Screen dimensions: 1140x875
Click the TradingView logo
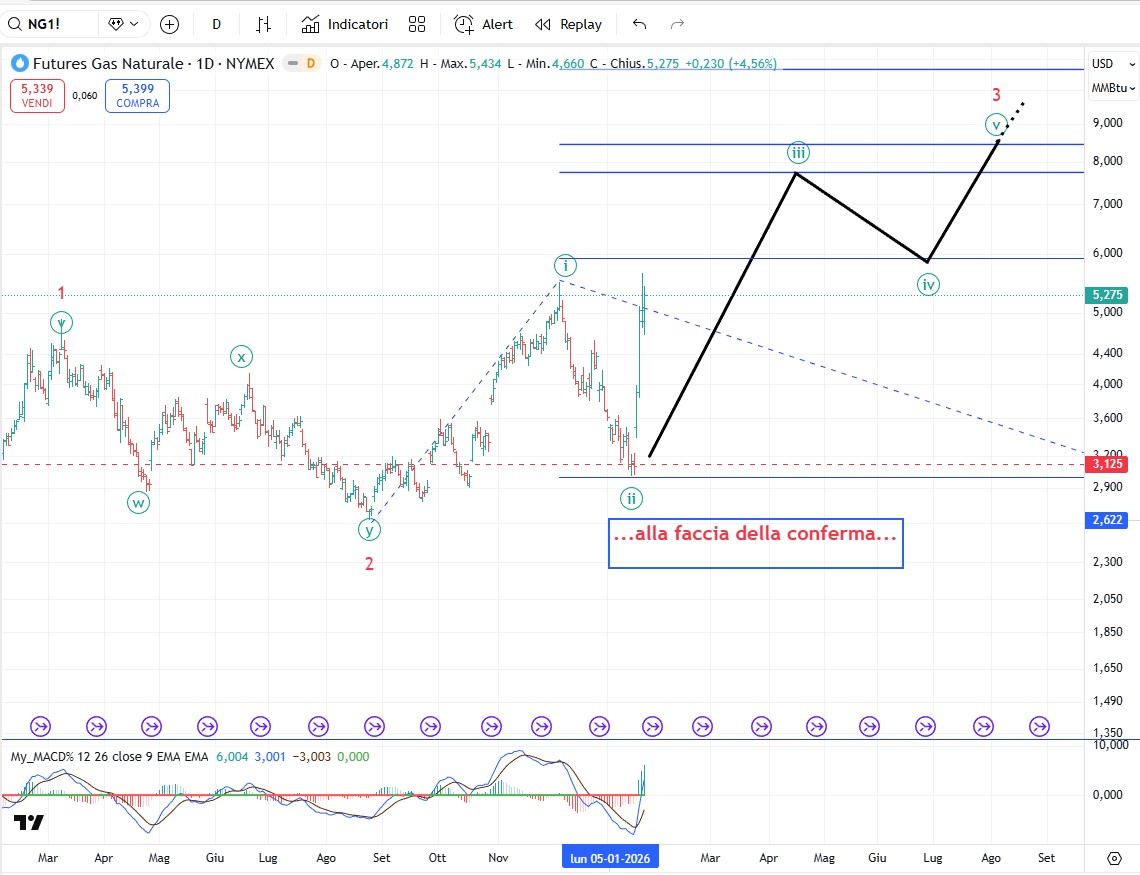tap(28, 822)
